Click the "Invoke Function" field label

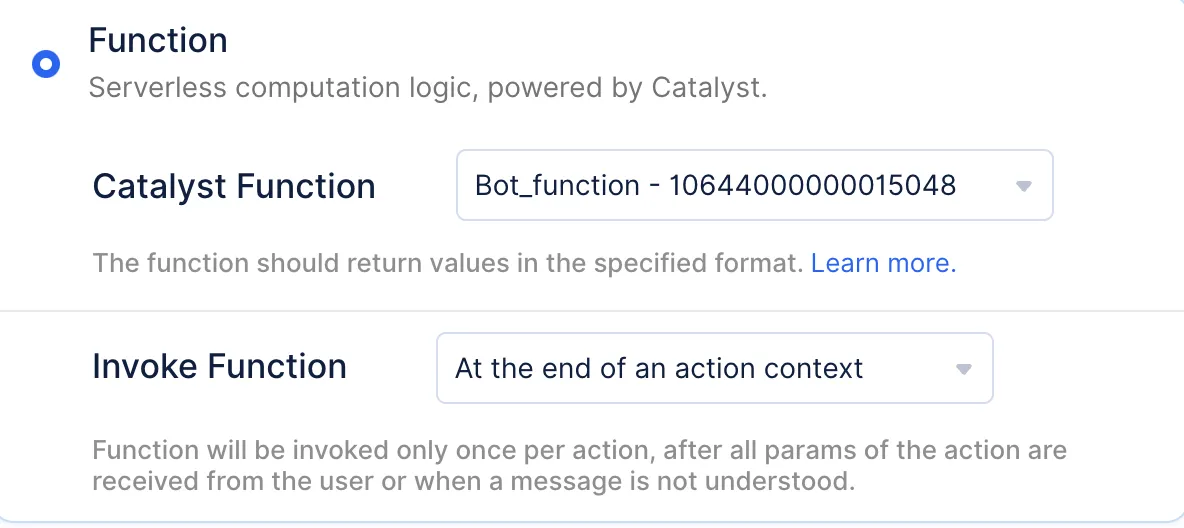click(219, 367)
